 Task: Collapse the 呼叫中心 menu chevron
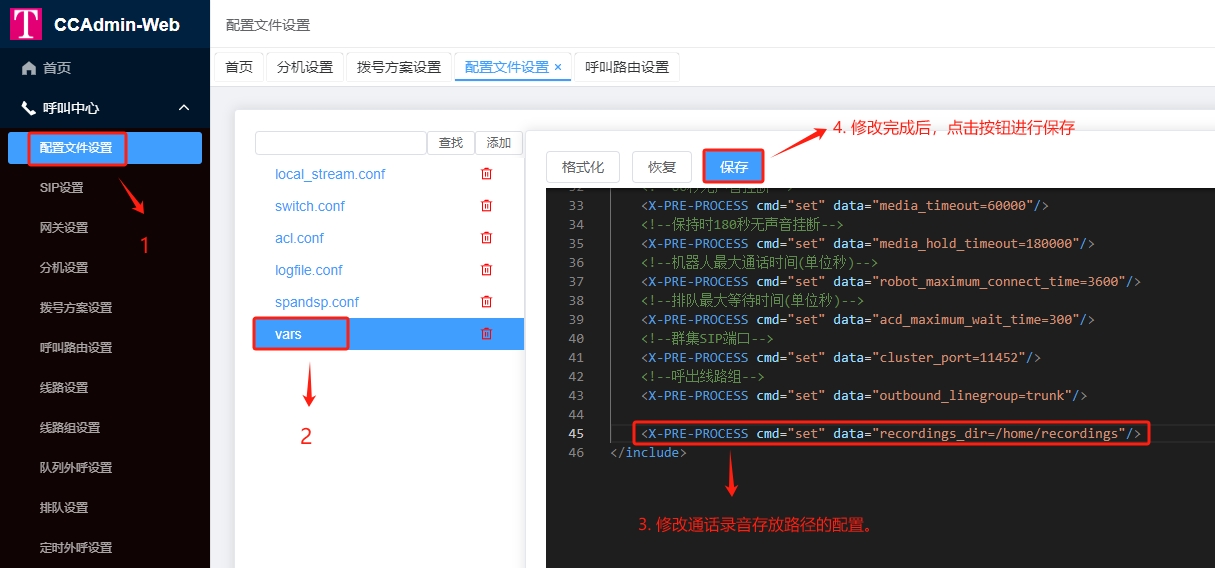click(184, 108)
